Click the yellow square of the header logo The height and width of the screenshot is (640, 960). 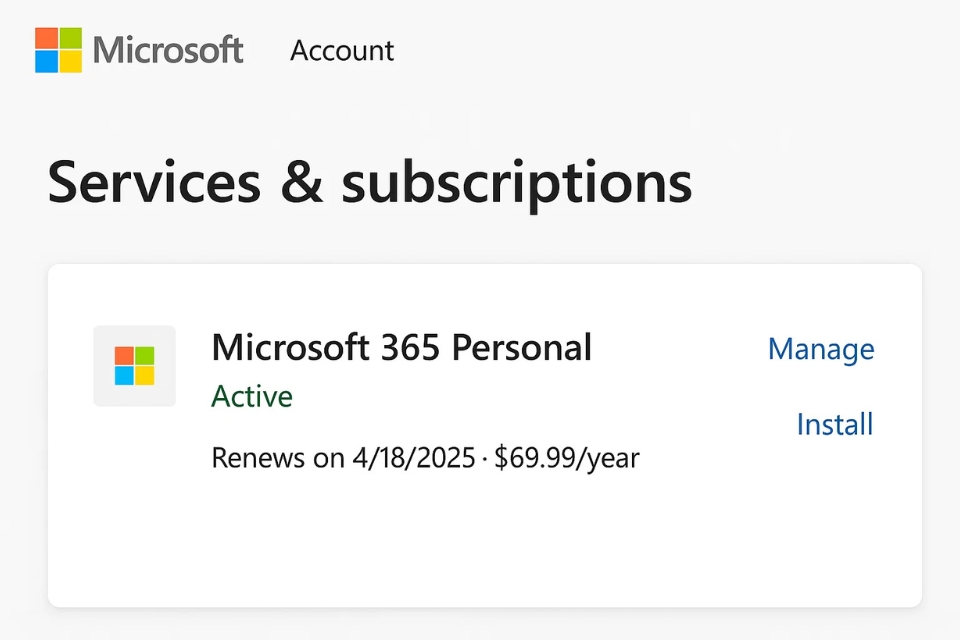click(x=70, y=62)
